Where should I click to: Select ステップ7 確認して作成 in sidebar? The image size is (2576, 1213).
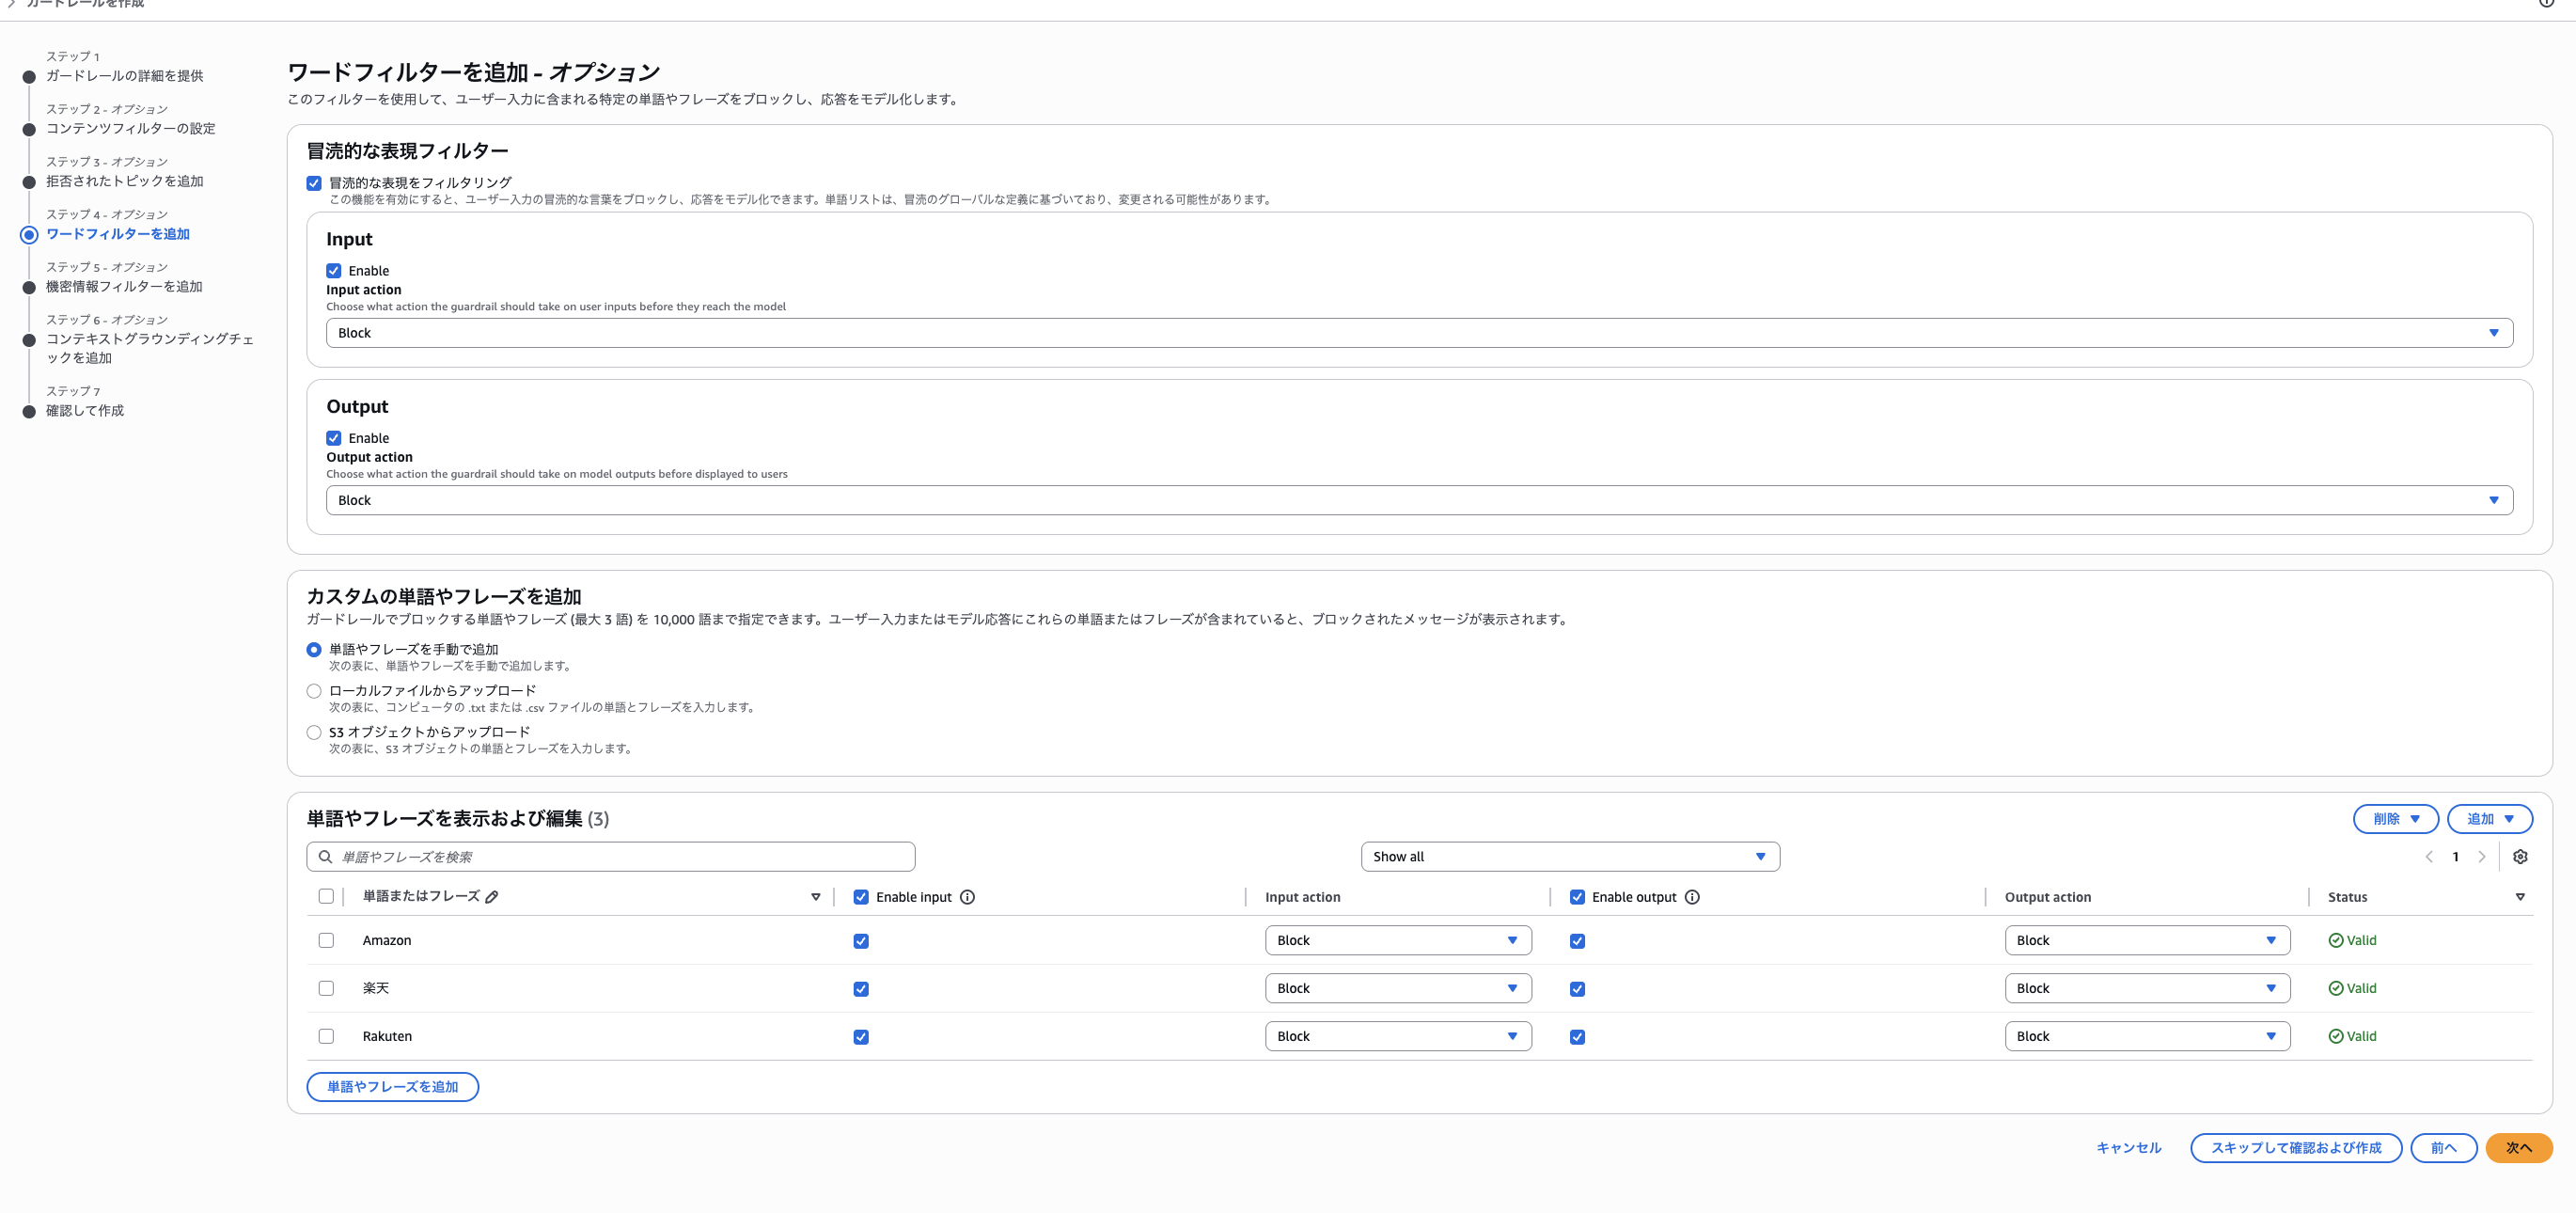pos(84,410)
